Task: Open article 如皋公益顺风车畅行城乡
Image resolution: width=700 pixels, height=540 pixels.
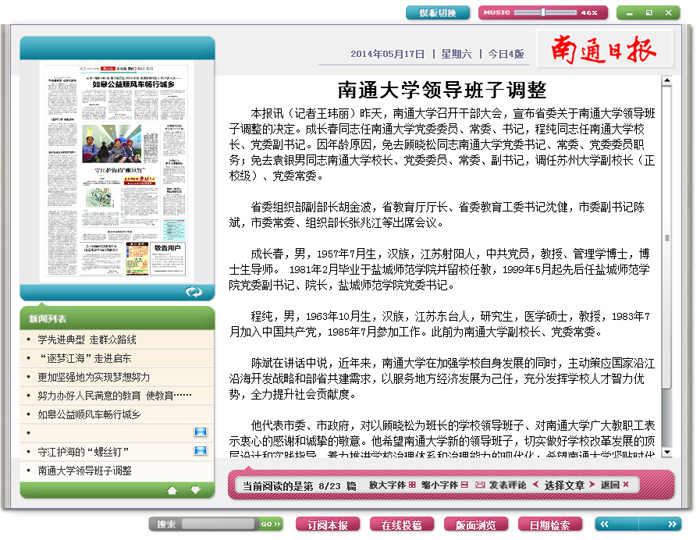Action: click(89, 415)
